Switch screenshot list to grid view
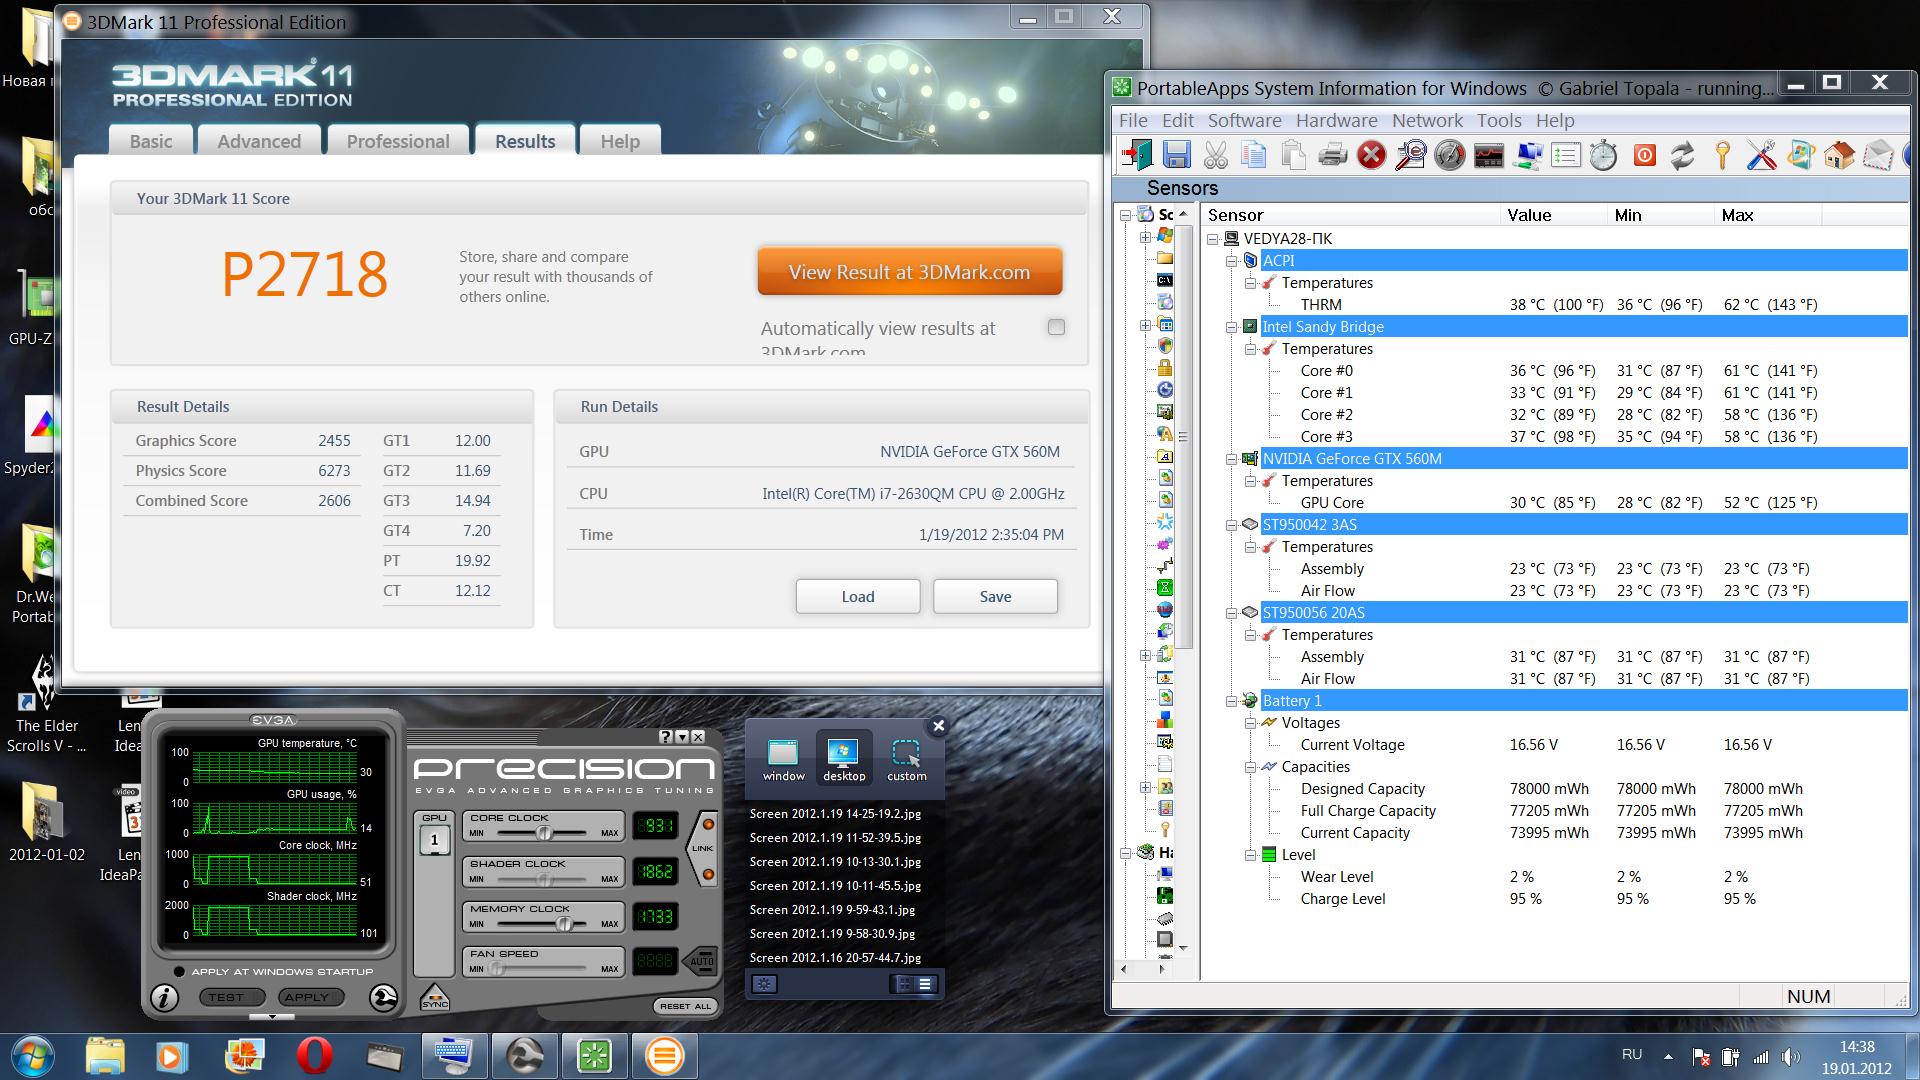The height and width of the screenshot is (1080, 1920). 904,984
